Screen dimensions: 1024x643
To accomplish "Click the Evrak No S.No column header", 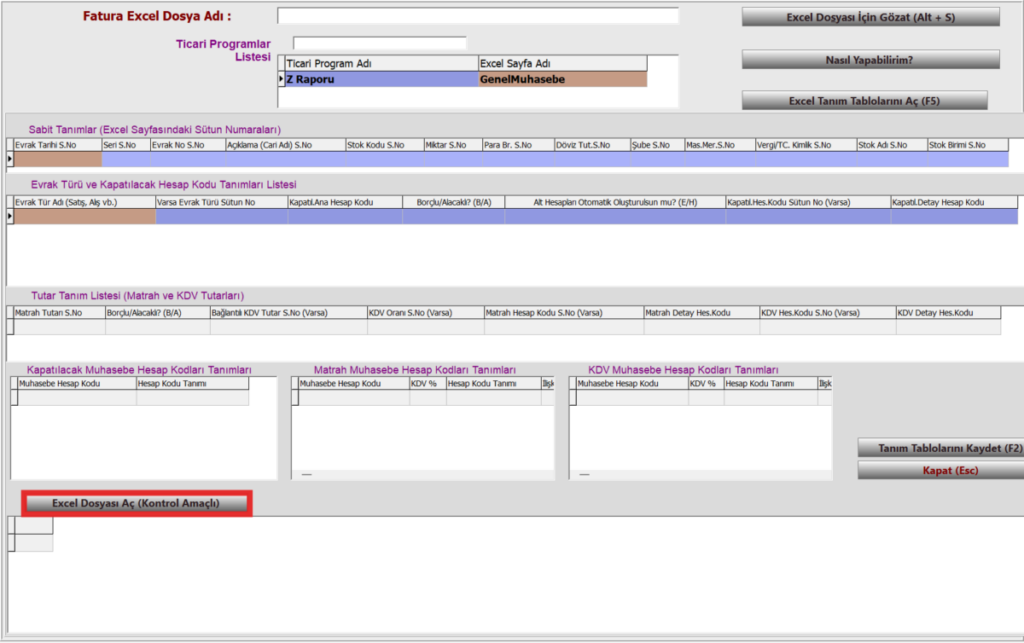I will click(188, 145).
